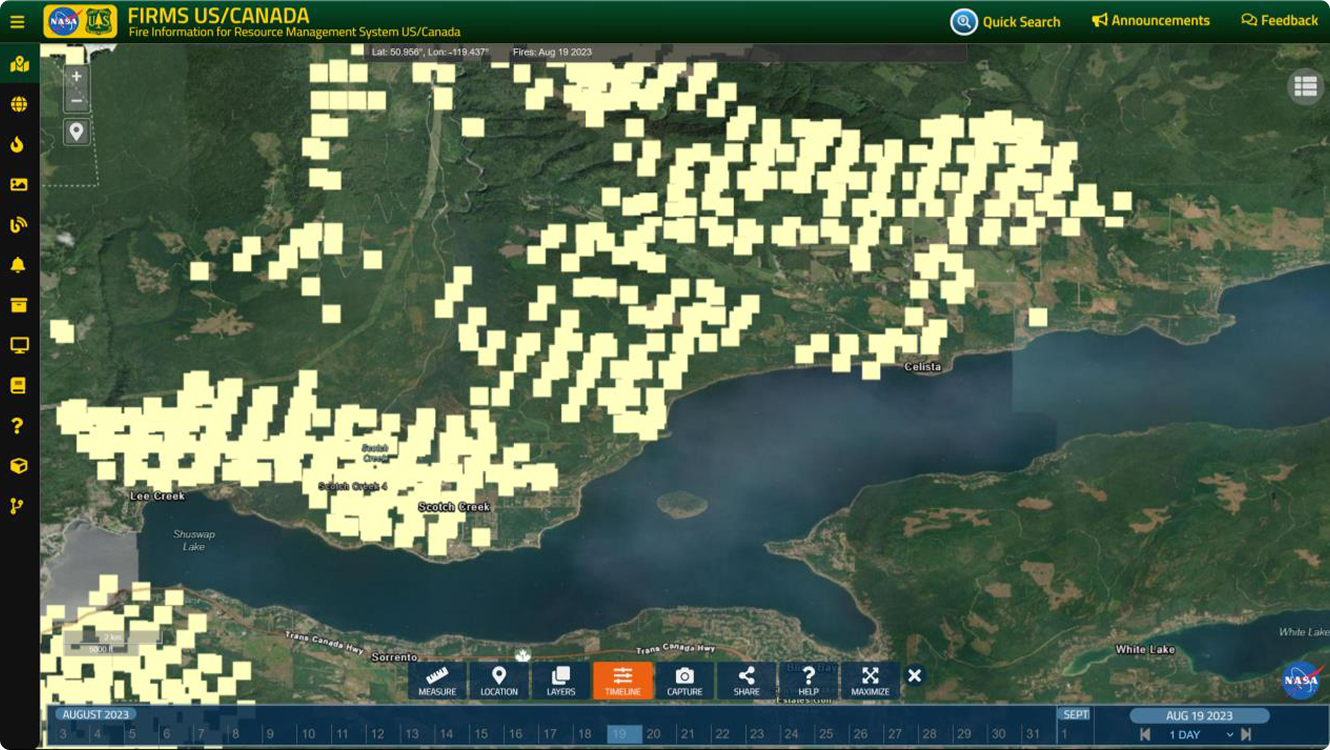The image size is (1330, 750).
Task: Open the Share tool
Action: pos(747,680)
